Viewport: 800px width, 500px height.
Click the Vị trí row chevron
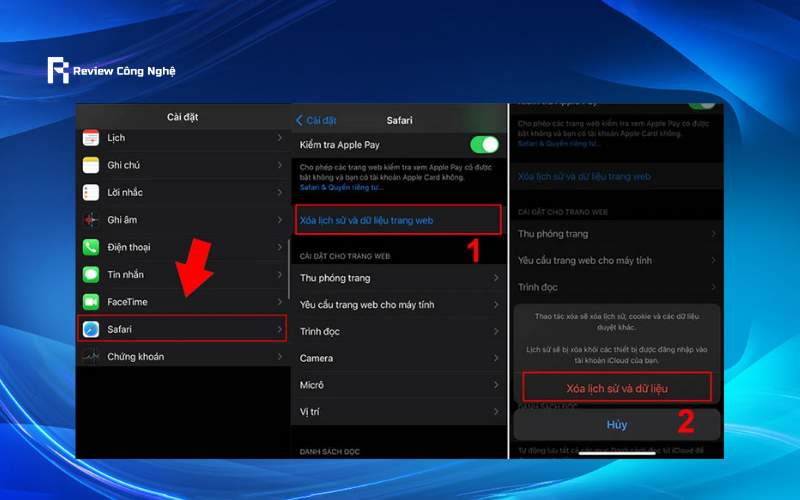(496, 412)
